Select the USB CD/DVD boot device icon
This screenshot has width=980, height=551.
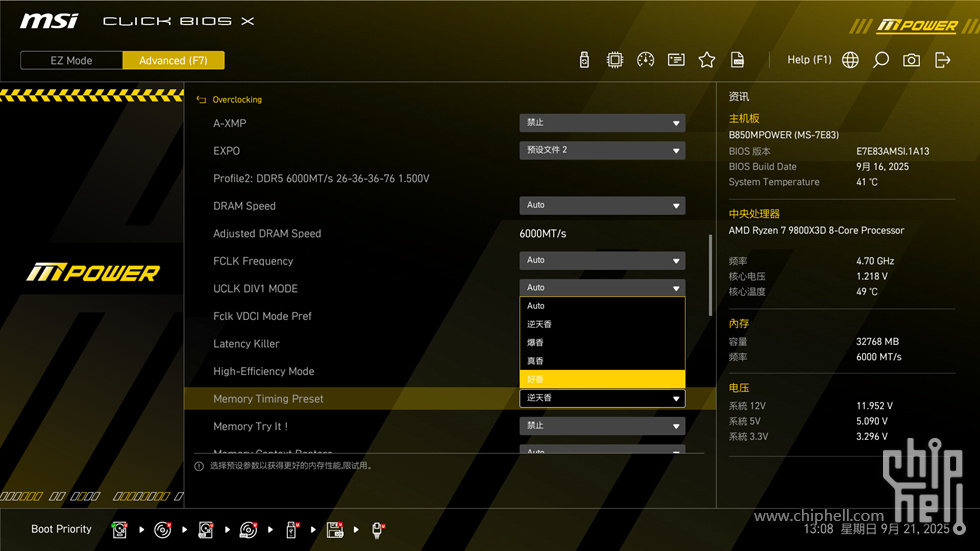click(248, 530)
